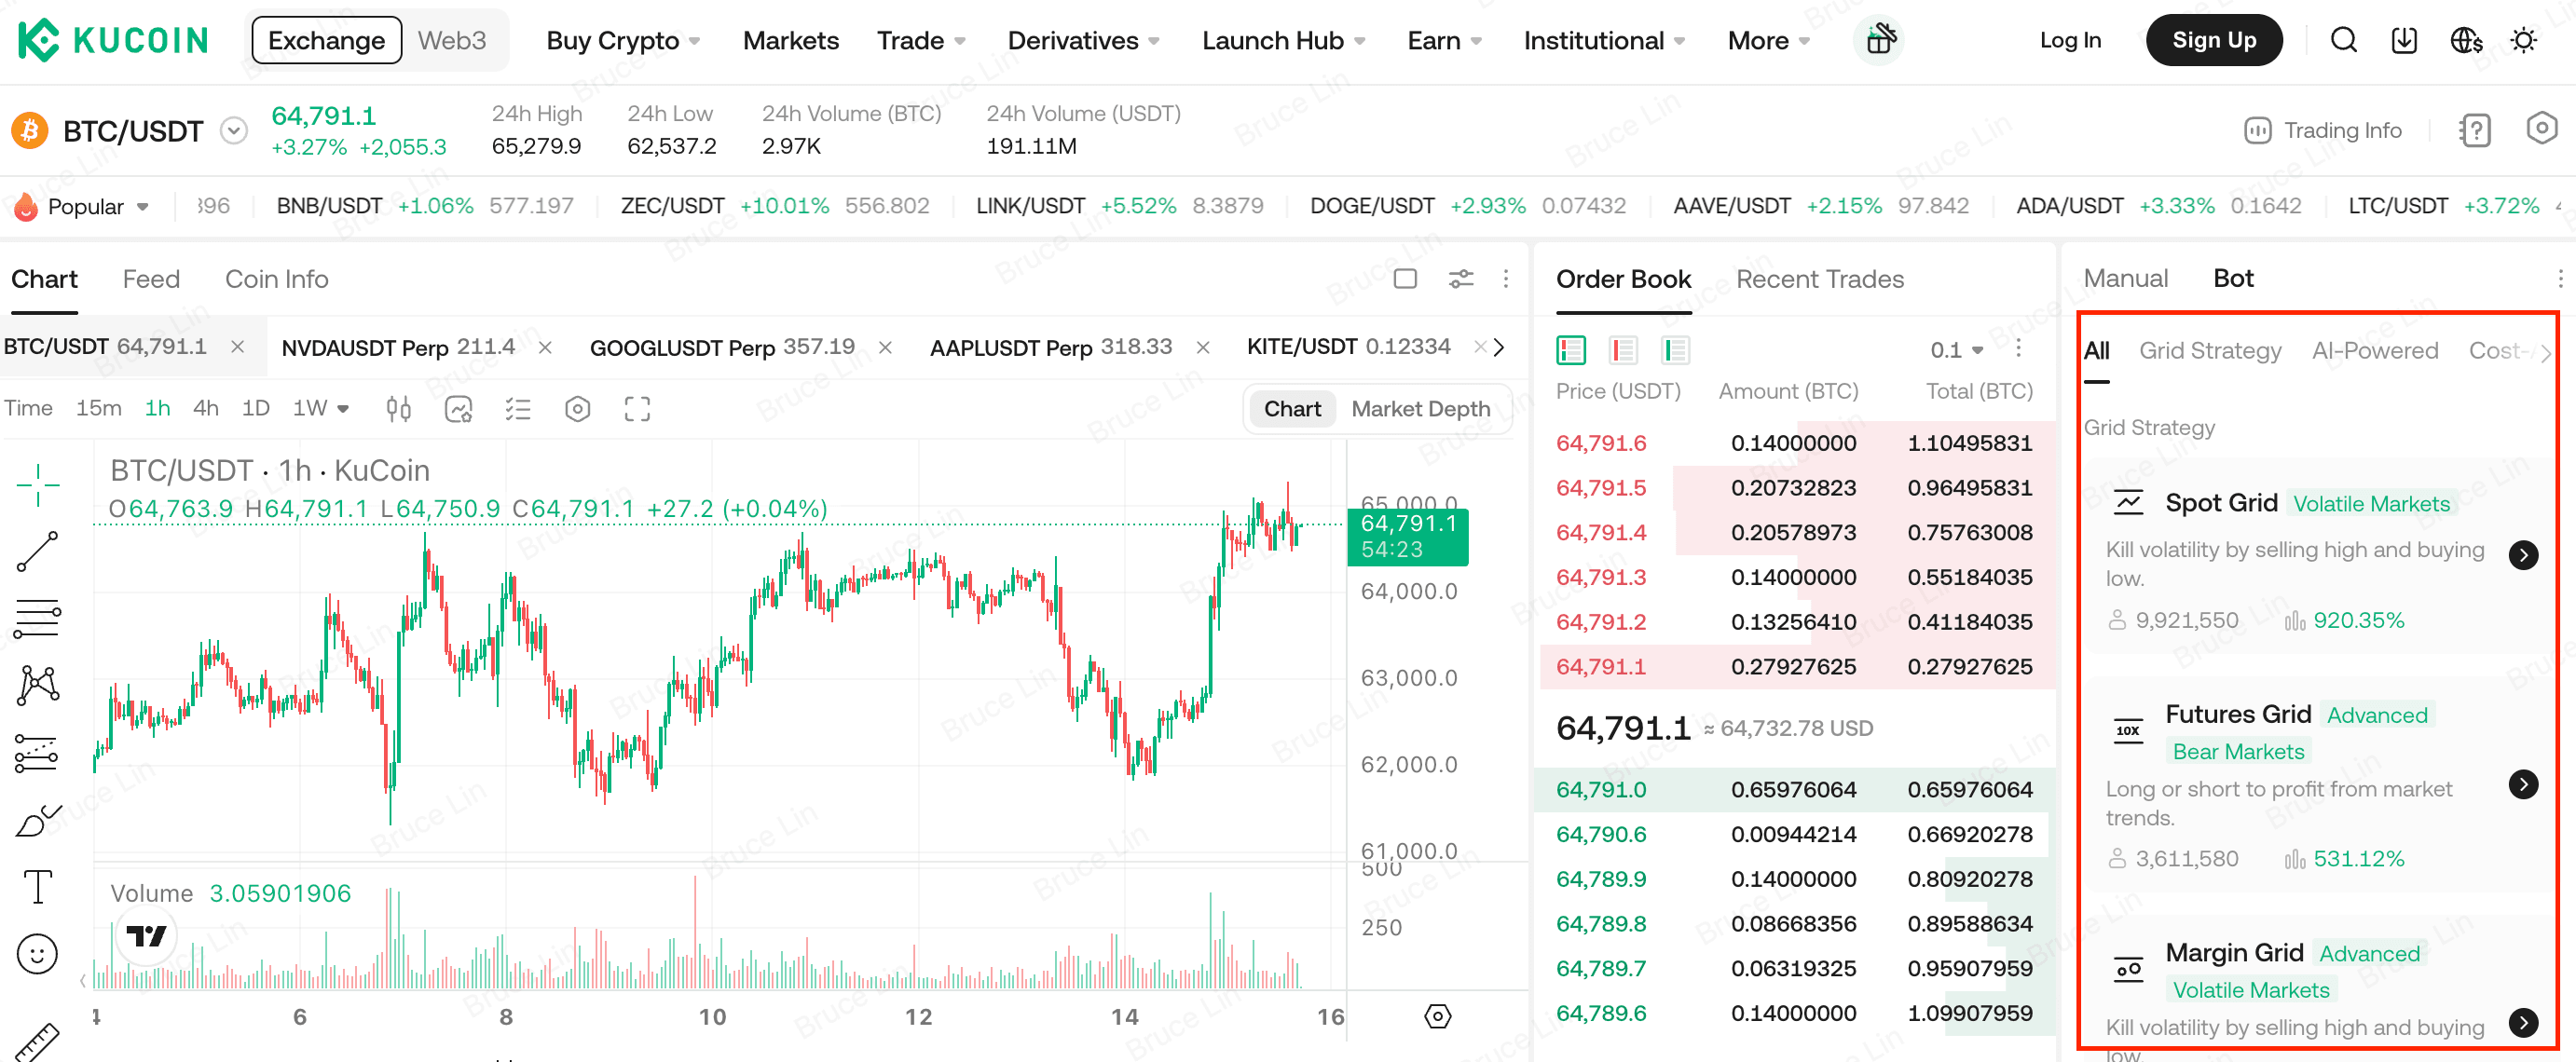Open chart panel three-dot menu
2576x1062 pixels.
point(1506,279)
